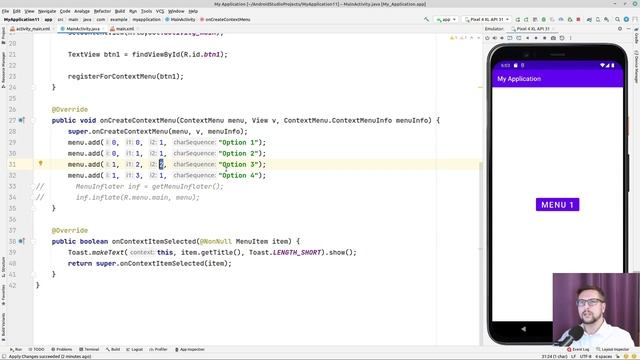Click My Application title in emulator app bar
The image size is (640, 360).
click(519, 79)
